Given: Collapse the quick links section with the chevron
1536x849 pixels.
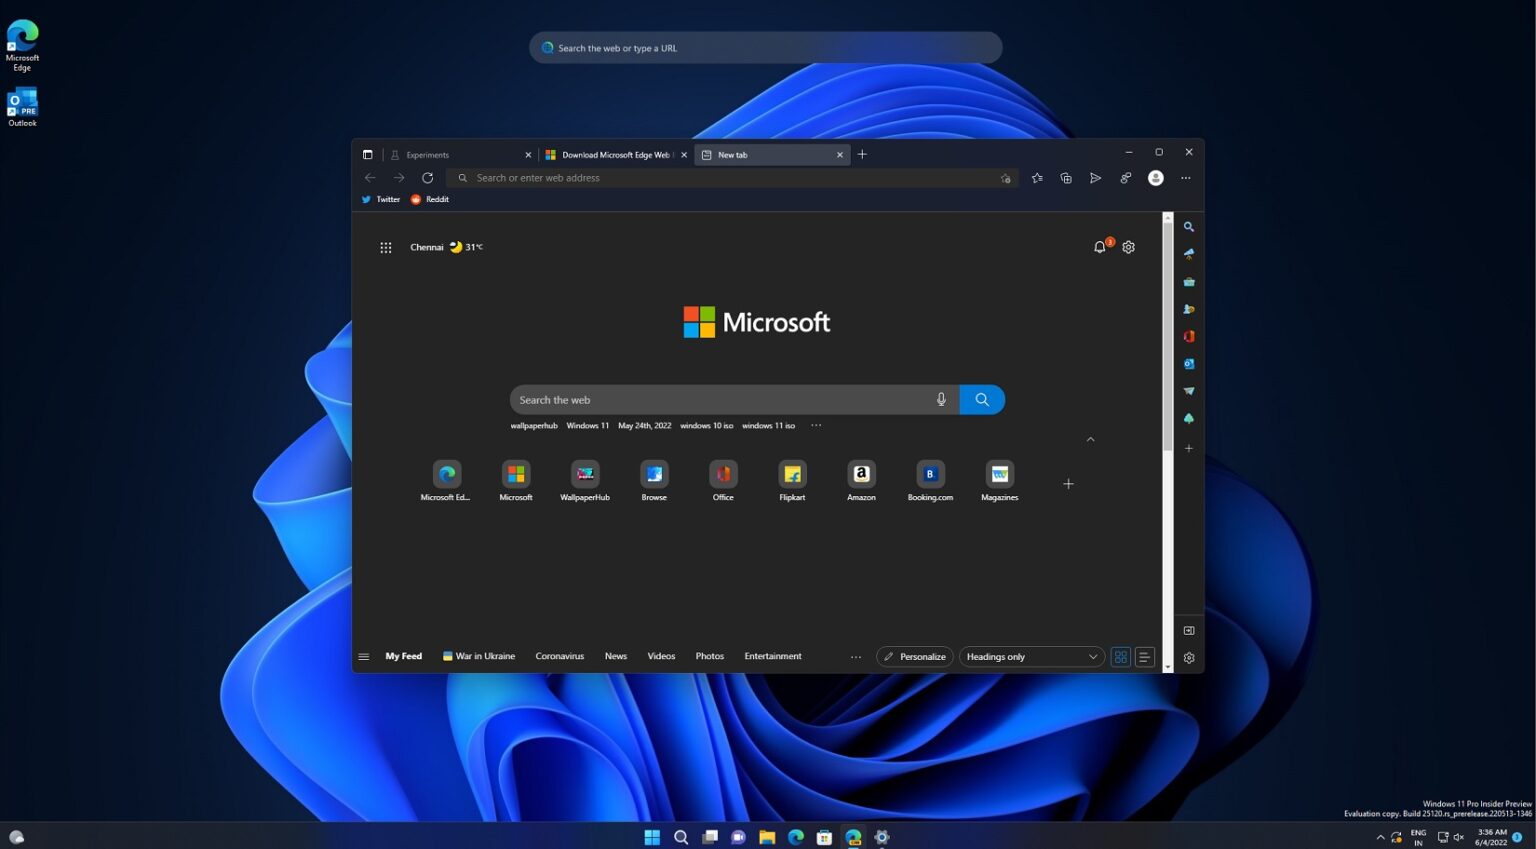Looking at the screenshot, I should click(x=1090, y=439).
